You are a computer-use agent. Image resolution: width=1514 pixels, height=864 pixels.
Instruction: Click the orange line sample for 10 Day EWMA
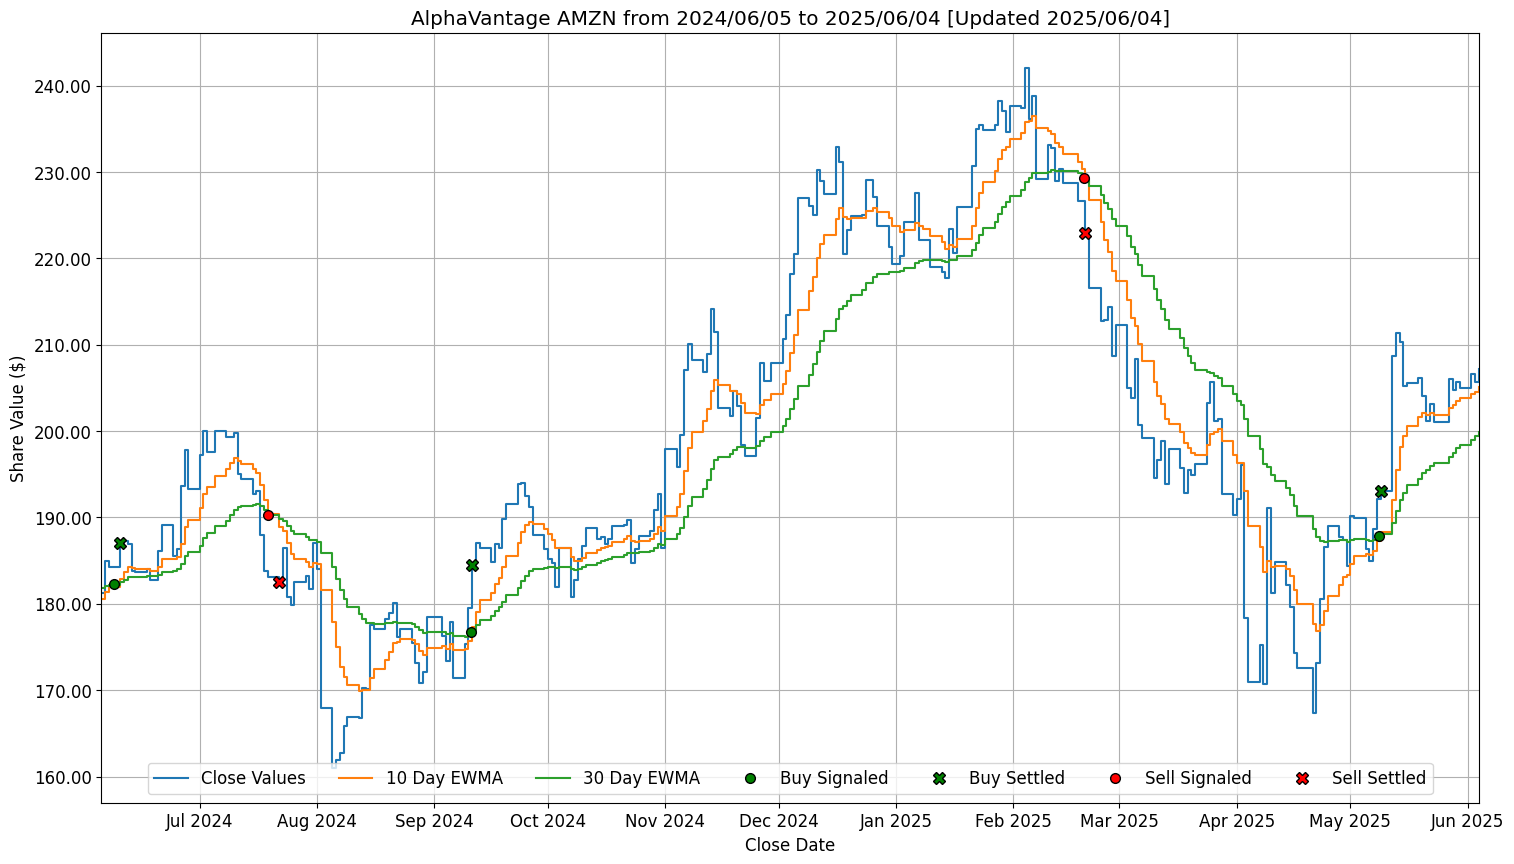click(358, 778)
